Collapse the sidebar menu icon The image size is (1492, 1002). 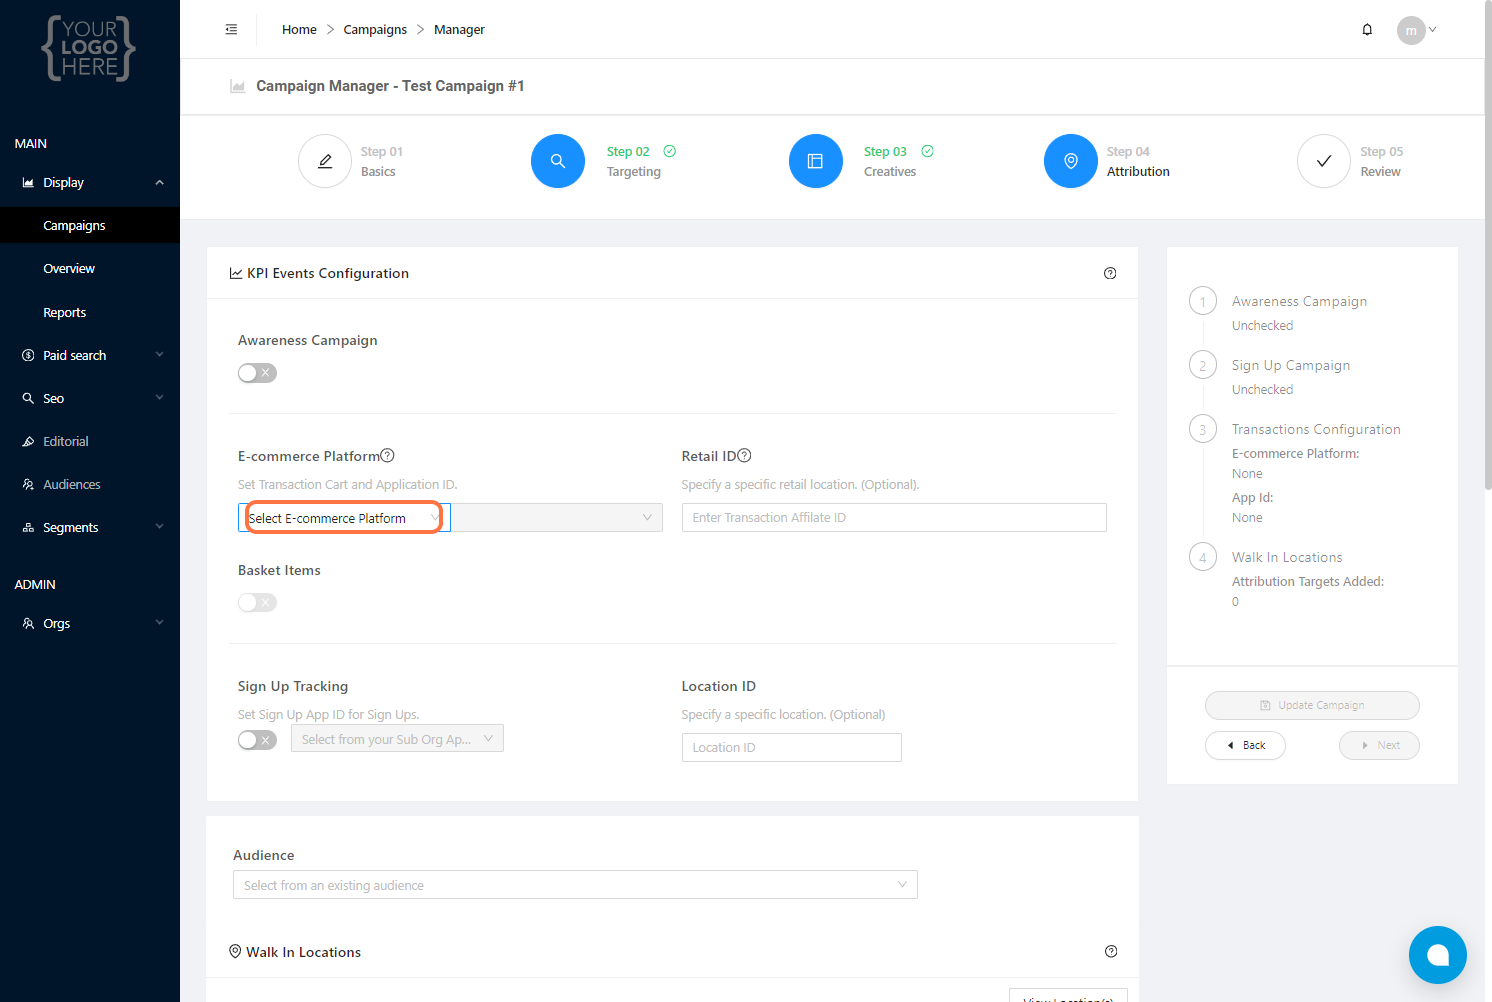coord(231,30)
